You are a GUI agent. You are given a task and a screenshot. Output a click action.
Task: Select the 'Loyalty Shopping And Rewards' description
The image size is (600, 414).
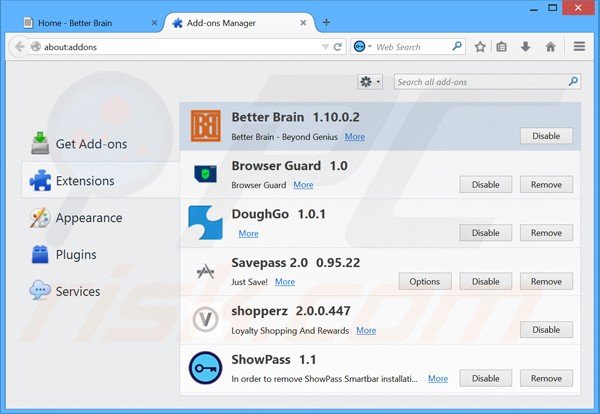290,331
